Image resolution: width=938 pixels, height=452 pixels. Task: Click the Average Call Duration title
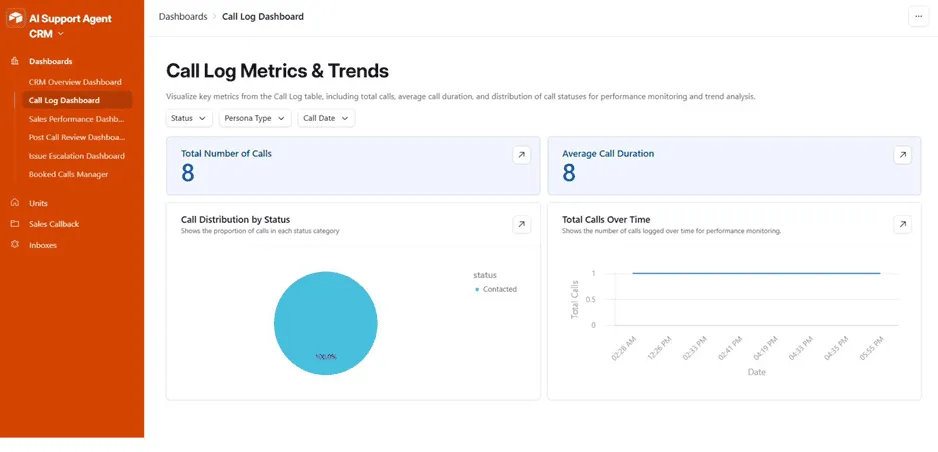point(608,154)
